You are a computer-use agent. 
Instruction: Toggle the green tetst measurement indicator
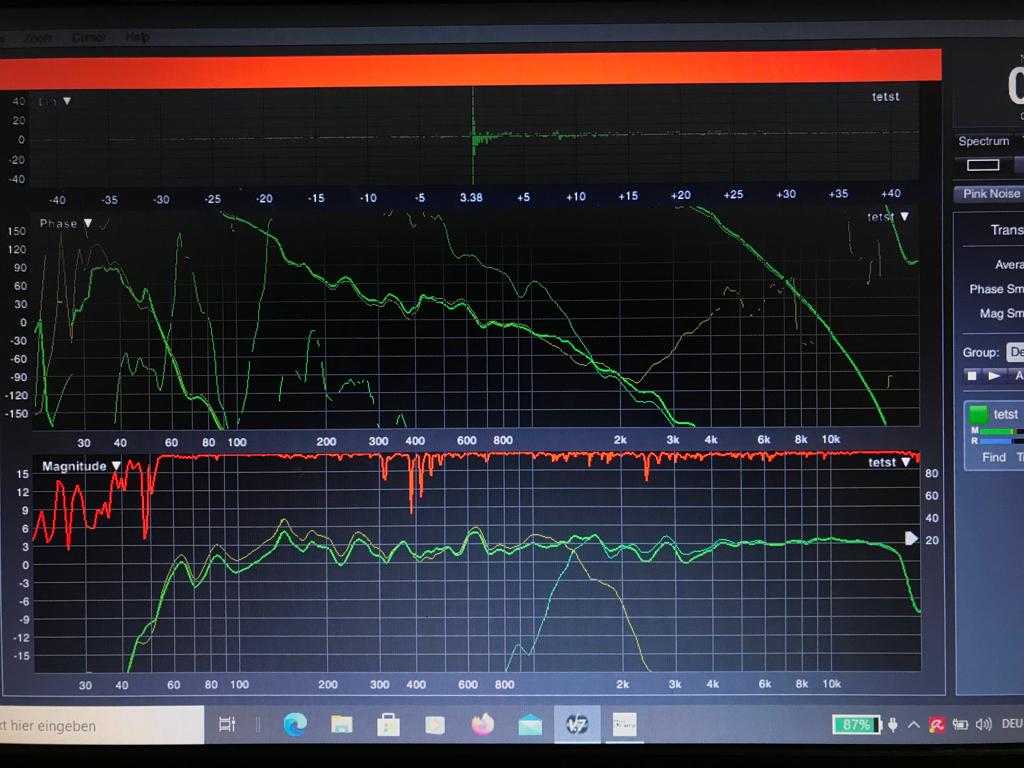979,414
